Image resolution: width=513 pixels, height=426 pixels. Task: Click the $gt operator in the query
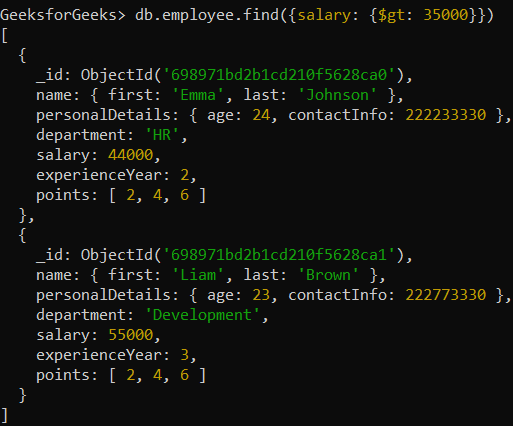[392, 15]
